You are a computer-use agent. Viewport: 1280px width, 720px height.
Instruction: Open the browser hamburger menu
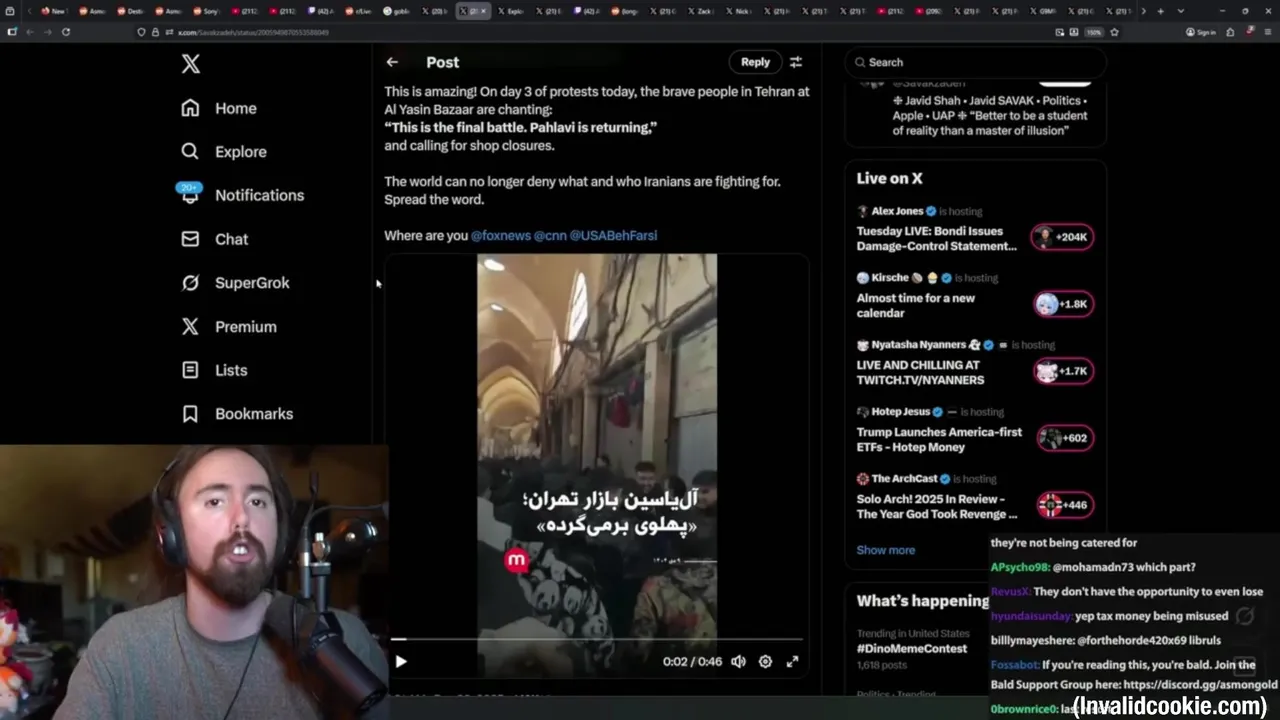[1267, 32]
